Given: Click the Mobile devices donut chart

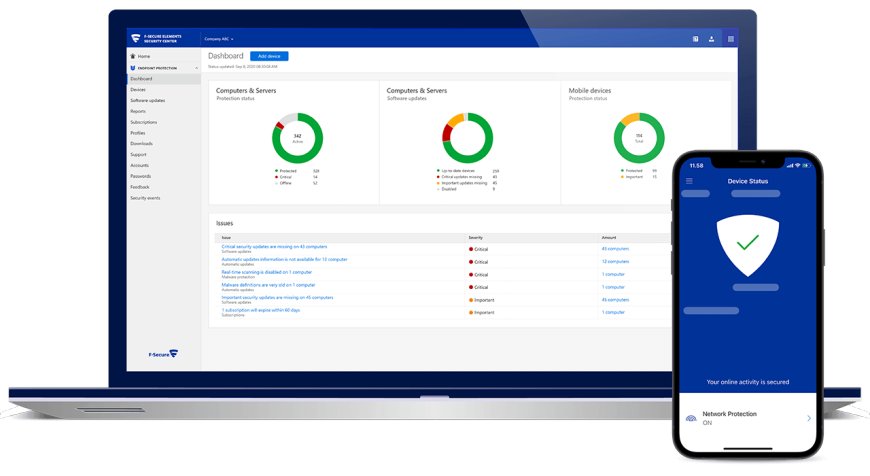Looking at the screenshot, I should (x=639, y=138).
